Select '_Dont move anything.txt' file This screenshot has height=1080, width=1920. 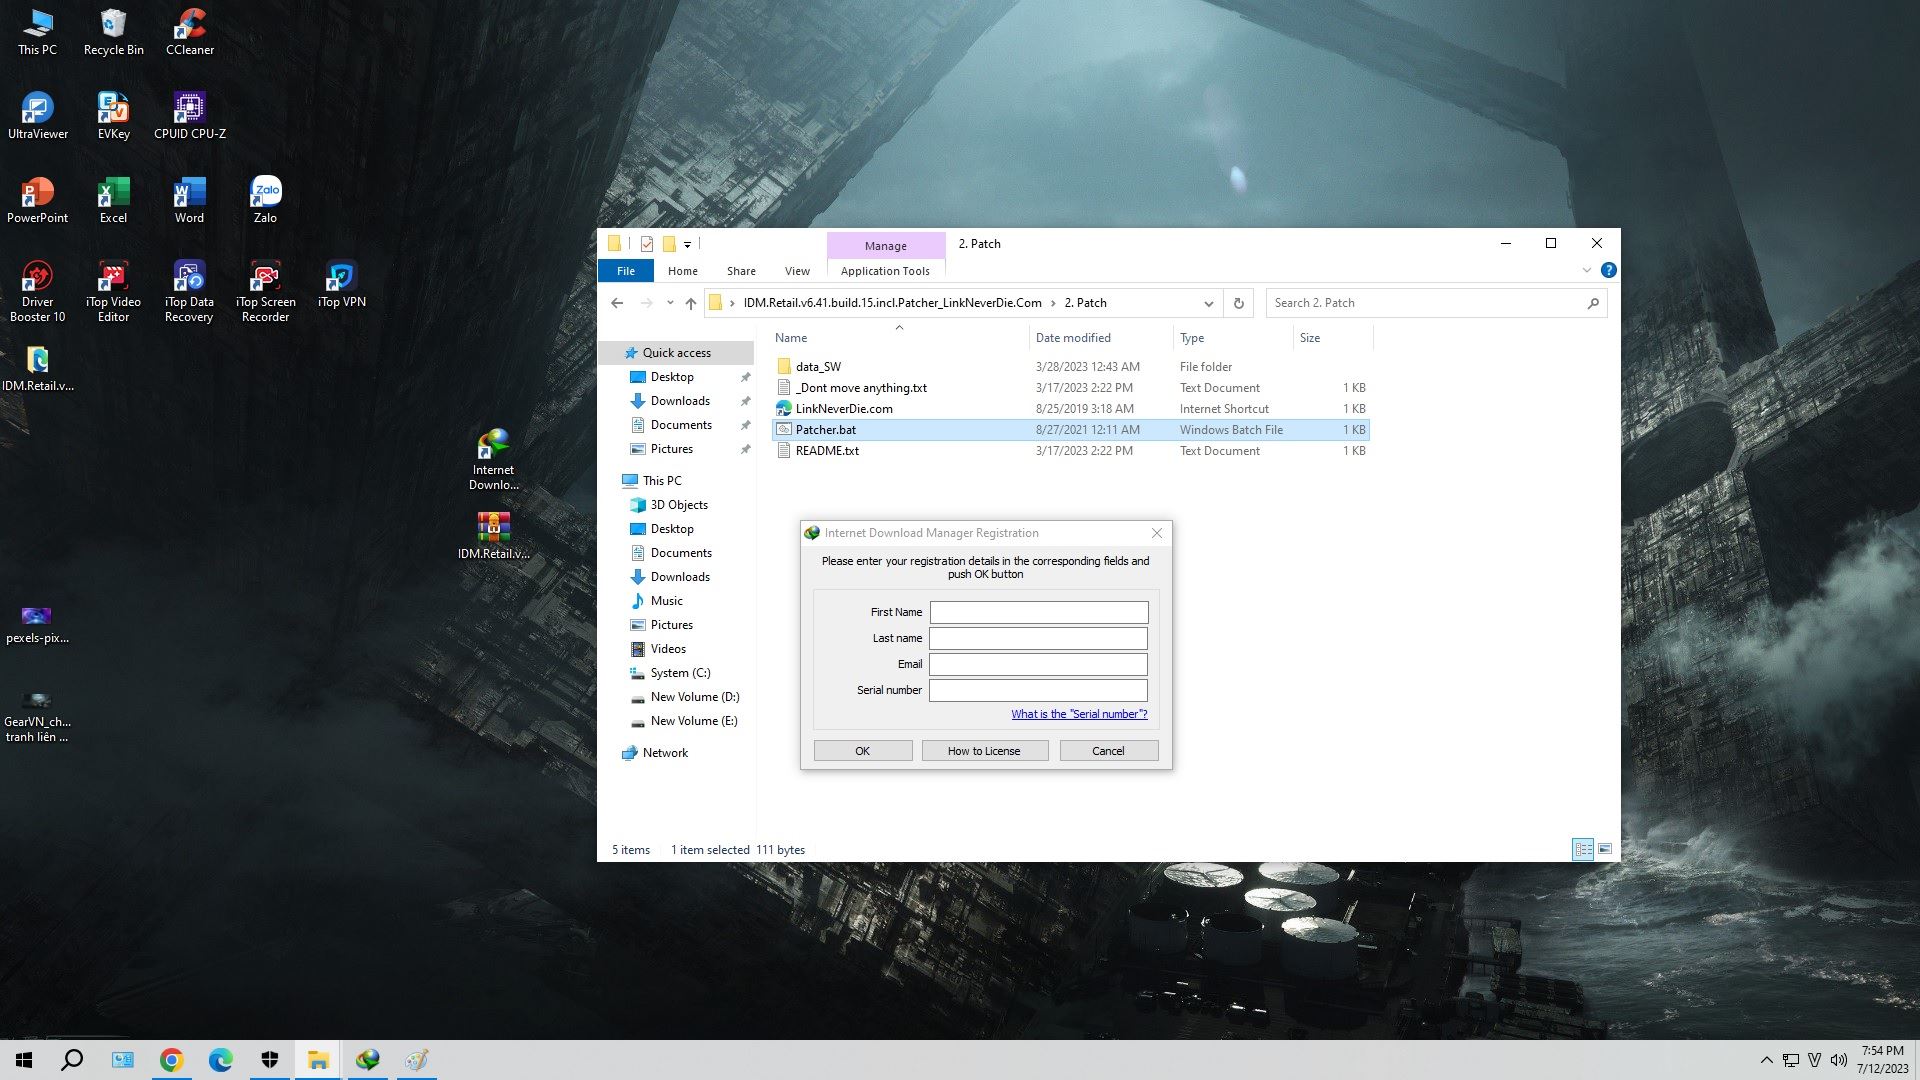coord(1071,388)
